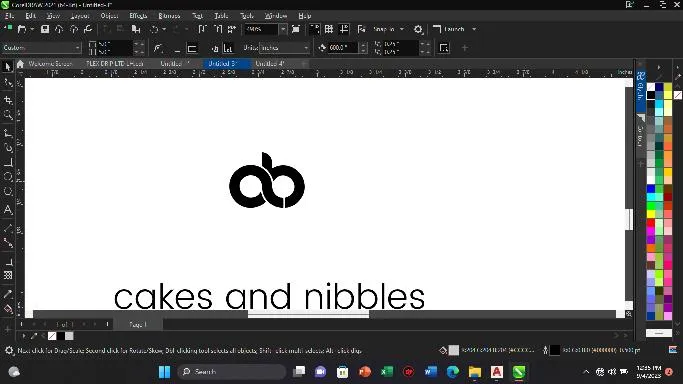Open Excel from the taskbar
Screen dimensions: 683x384
coord(387,372)
